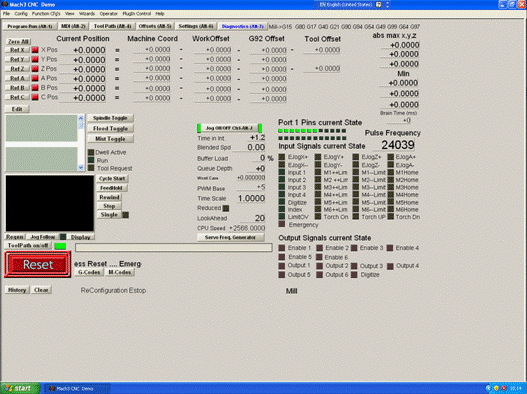The width and height of the screenshot is (527, 394).
Task: Click the FeedHold button
Action: tap(111, 188)
